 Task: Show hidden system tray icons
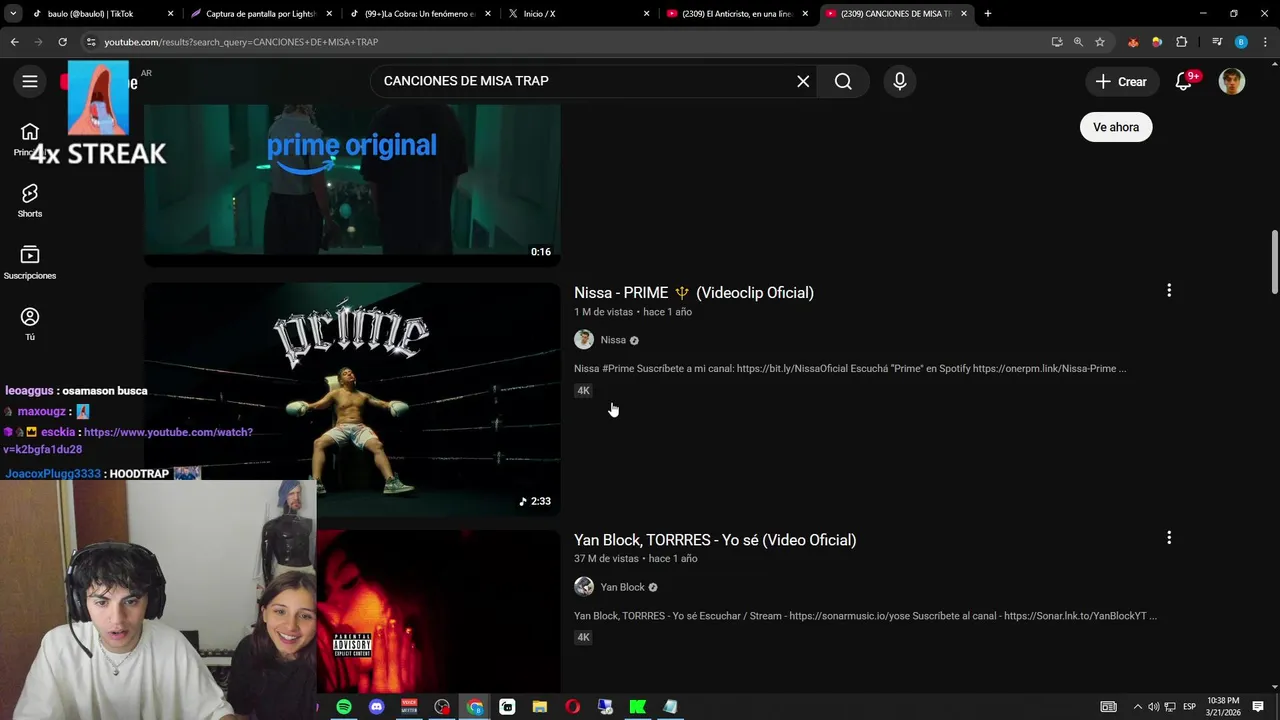coord(1137,707)
